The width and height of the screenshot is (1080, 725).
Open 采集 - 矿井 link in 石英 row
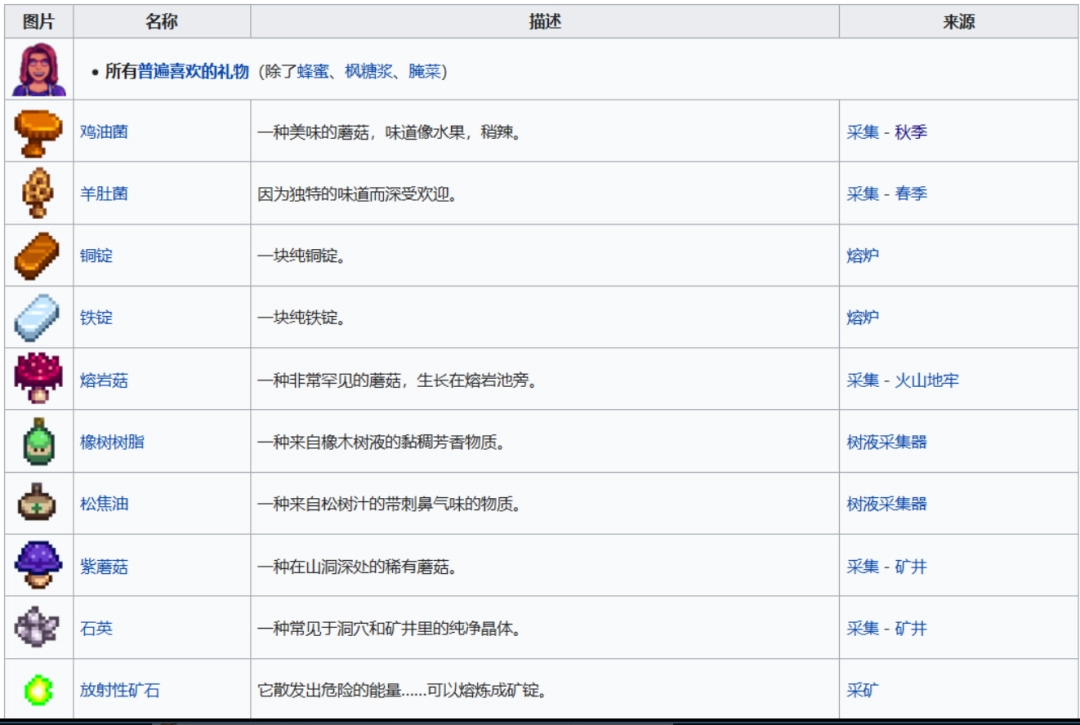pyautogui.click(x=886, y=628)
